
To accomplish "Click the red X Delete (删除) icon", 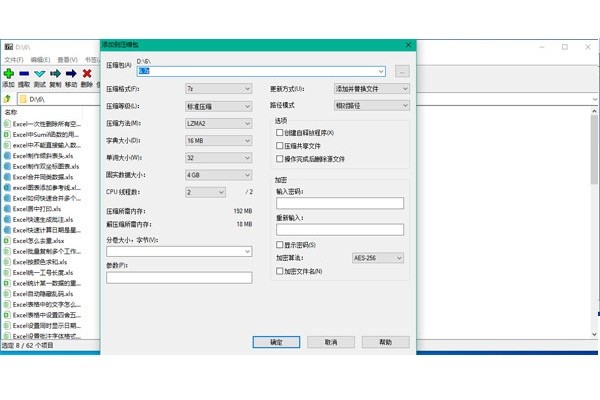I will pos(87,73).
